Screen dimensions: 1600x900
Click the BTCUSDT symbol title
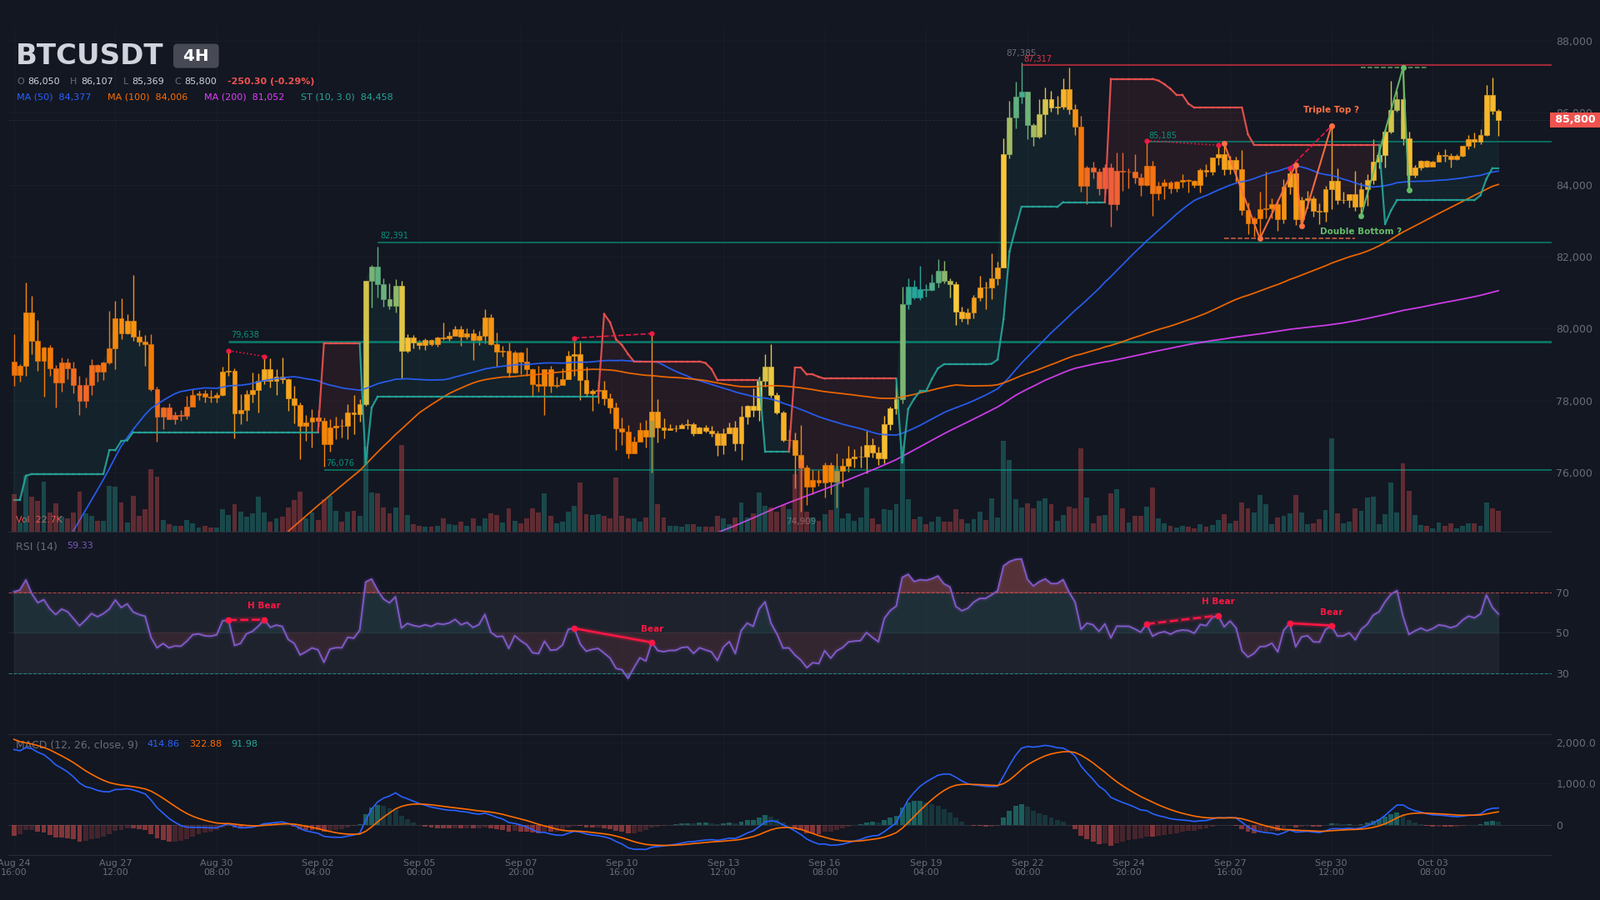(89, 55)
